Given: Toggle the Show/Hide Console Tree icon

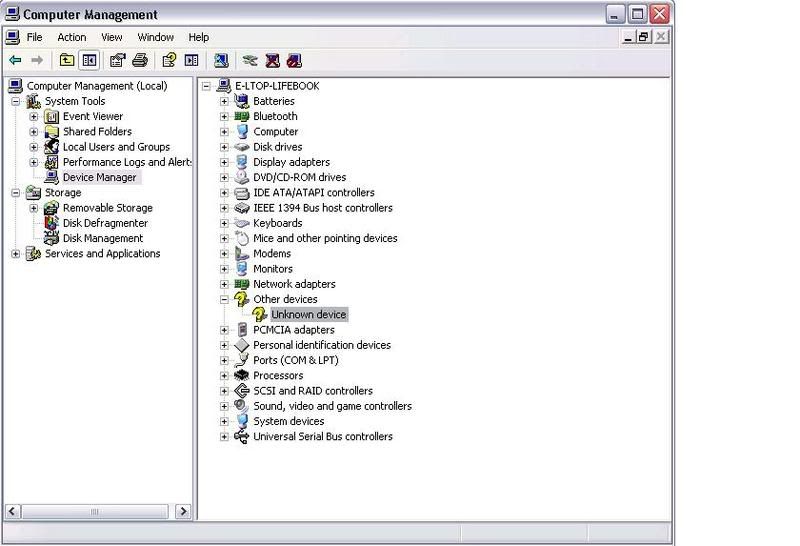Looking at the screenshot, I should [89, 60].
